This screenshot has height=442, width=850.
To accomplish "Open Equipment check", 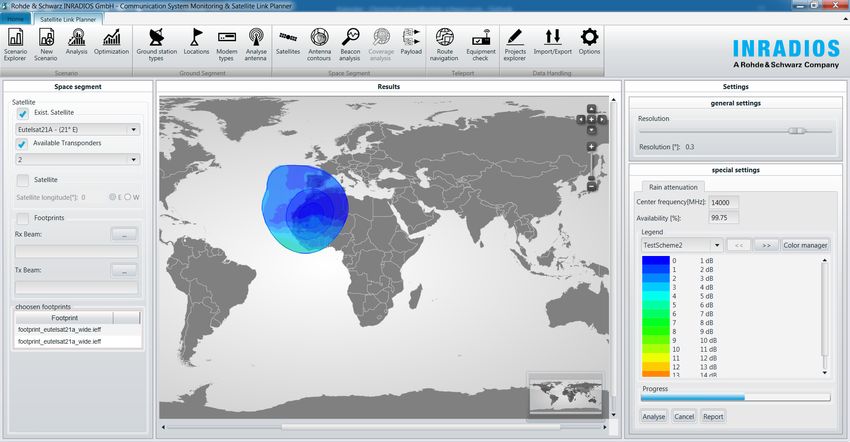I will point(480,44).
